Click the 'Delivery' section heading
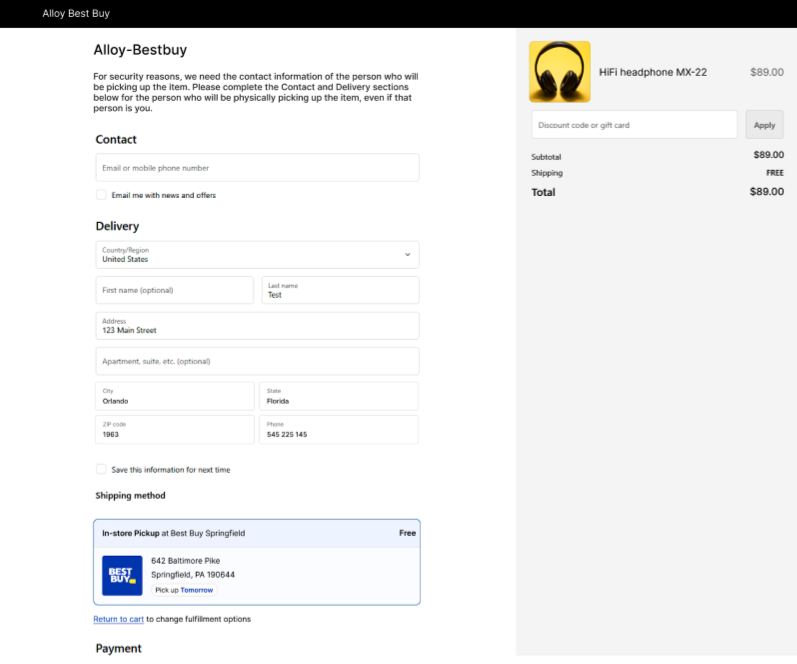The width and height of the screenshot is (797, 664). tap(117, 226)
